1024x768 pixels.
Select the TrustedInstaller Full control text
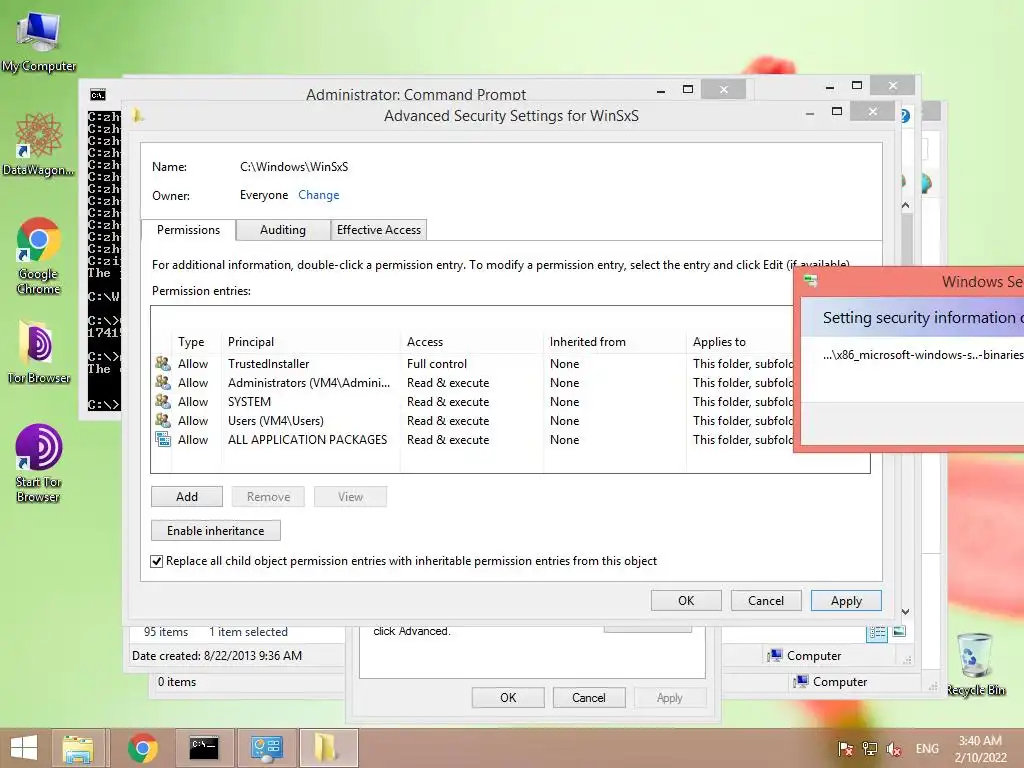[x=437, y=364]
